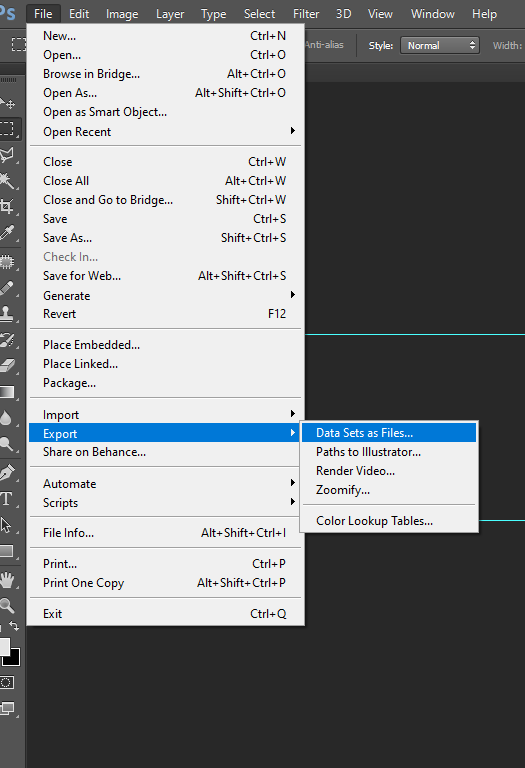525x768 pixels.
Task: Select the Horizontal Type tool
Action: 6,499
